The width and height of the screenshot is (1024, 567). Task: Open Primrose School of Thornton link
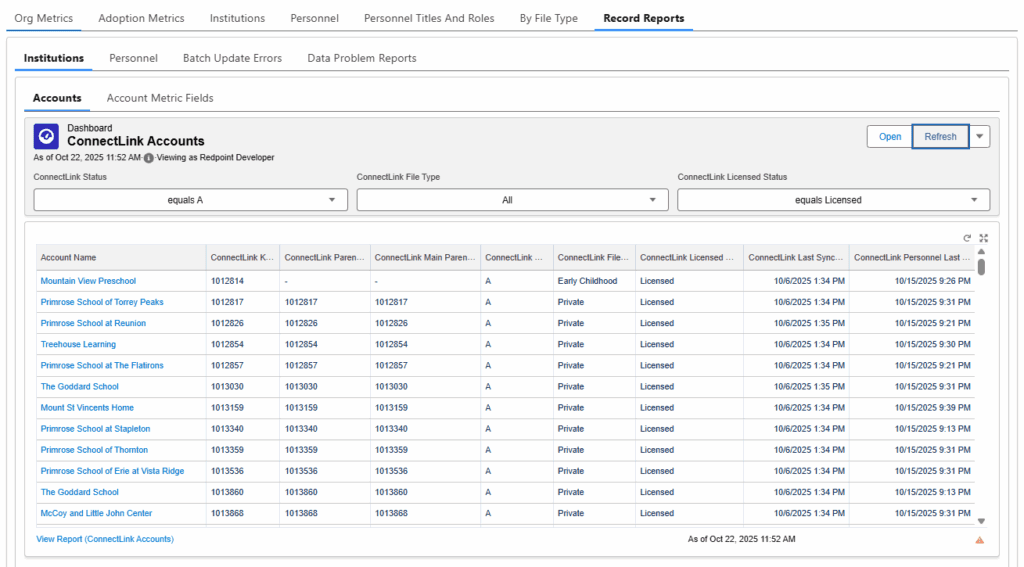click(x=94, y=449)
